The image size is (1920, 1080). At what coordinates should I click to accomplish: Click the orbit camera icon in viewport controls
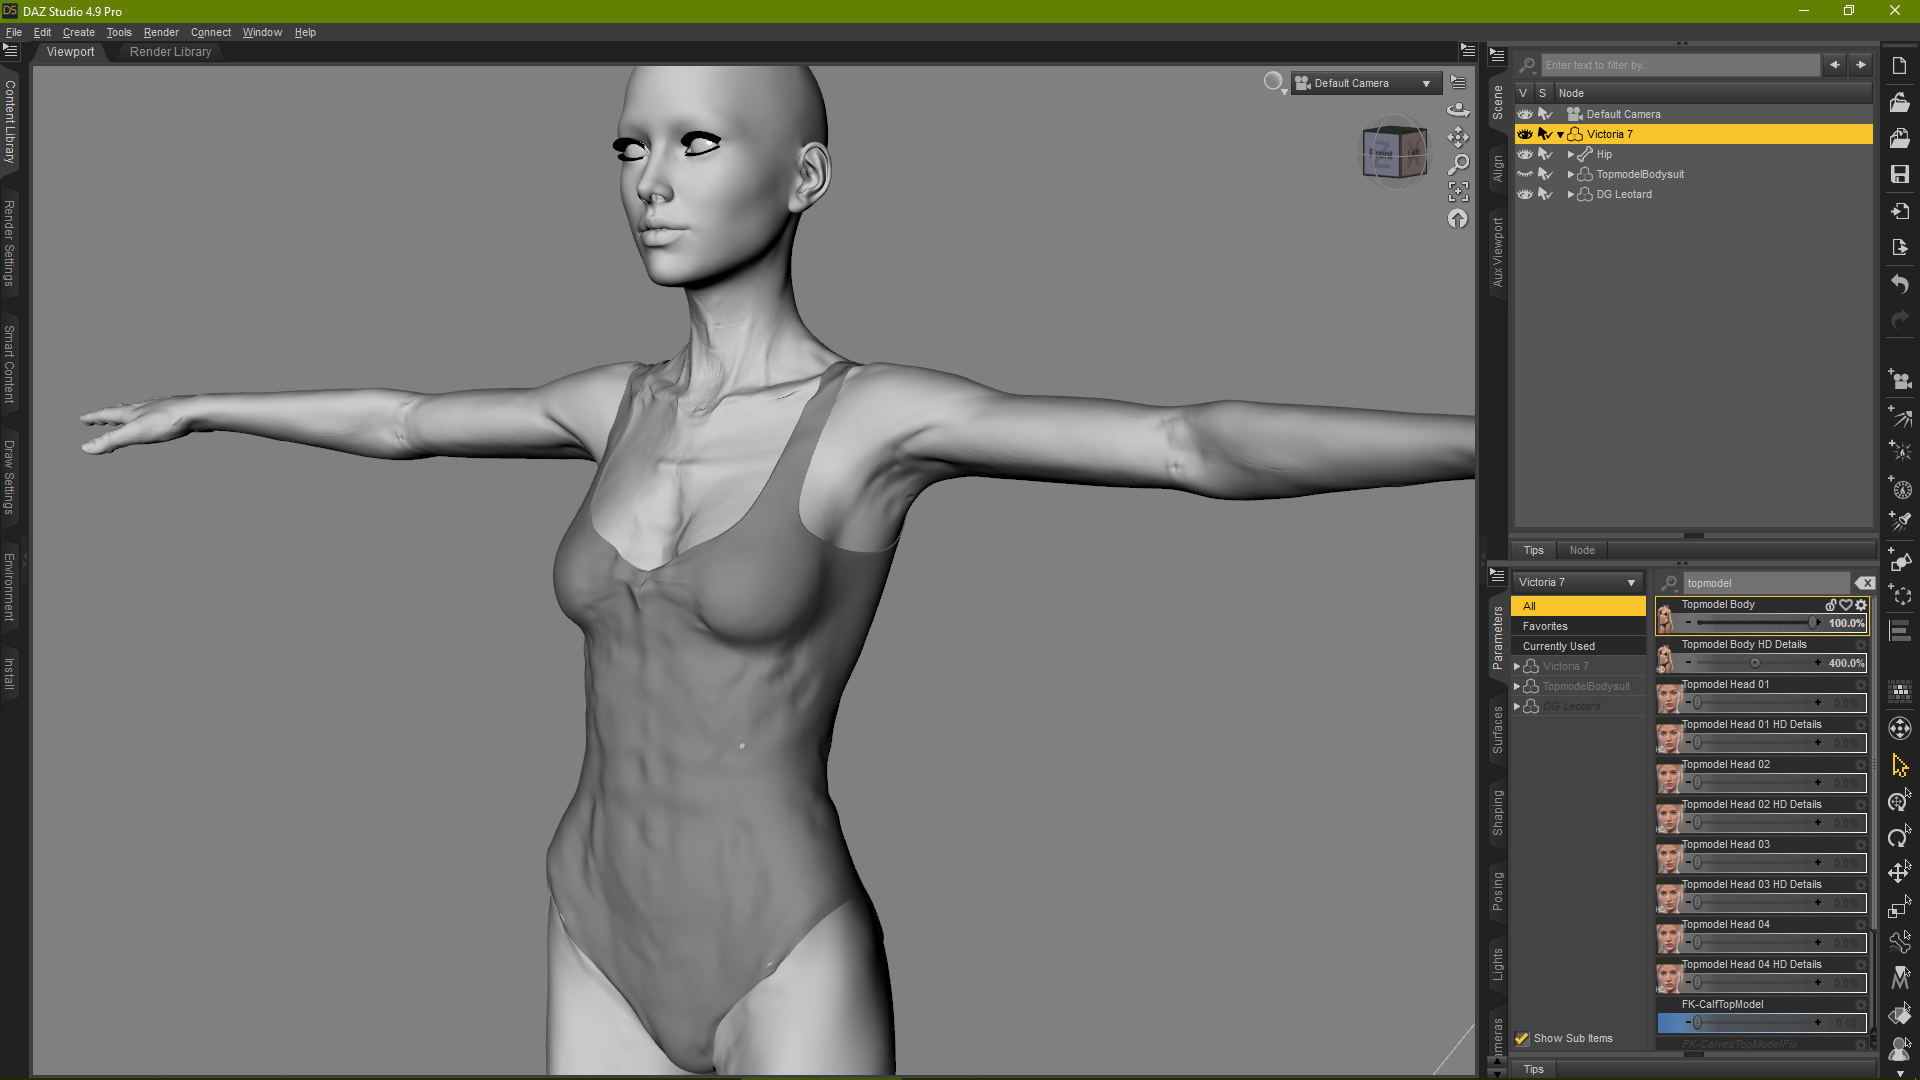click(1459, 109)
